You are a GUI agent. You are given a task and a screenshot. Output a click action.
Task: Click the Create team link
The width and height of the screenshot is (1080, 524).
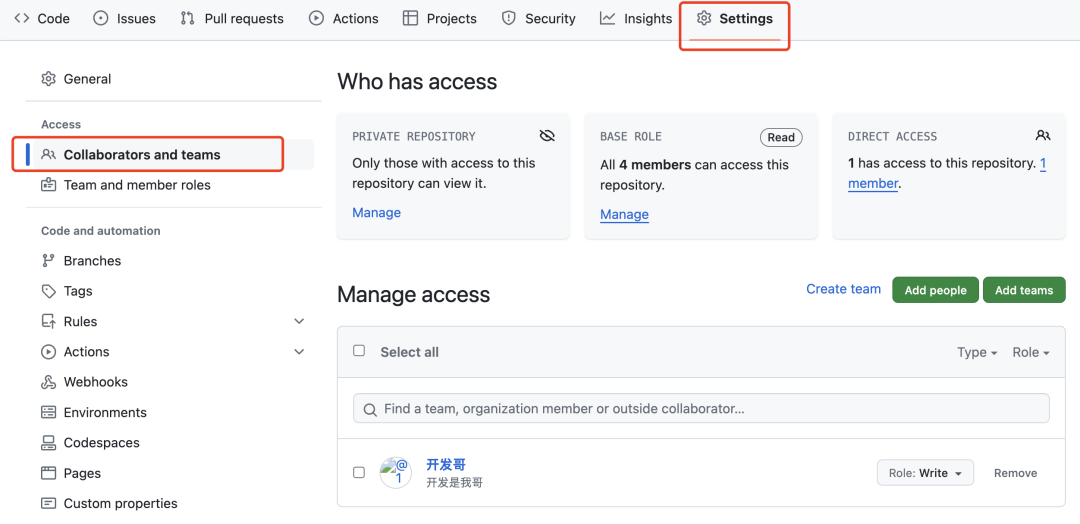click(x=844, y=289)
